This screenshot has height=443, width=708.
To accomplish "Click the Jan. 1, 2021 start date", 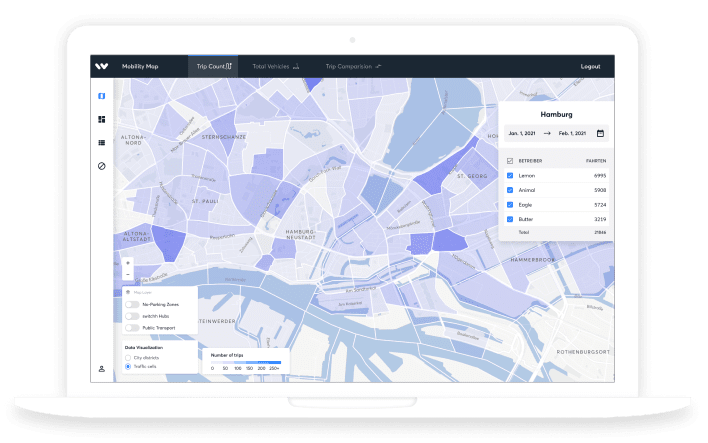I will (522, 133).
